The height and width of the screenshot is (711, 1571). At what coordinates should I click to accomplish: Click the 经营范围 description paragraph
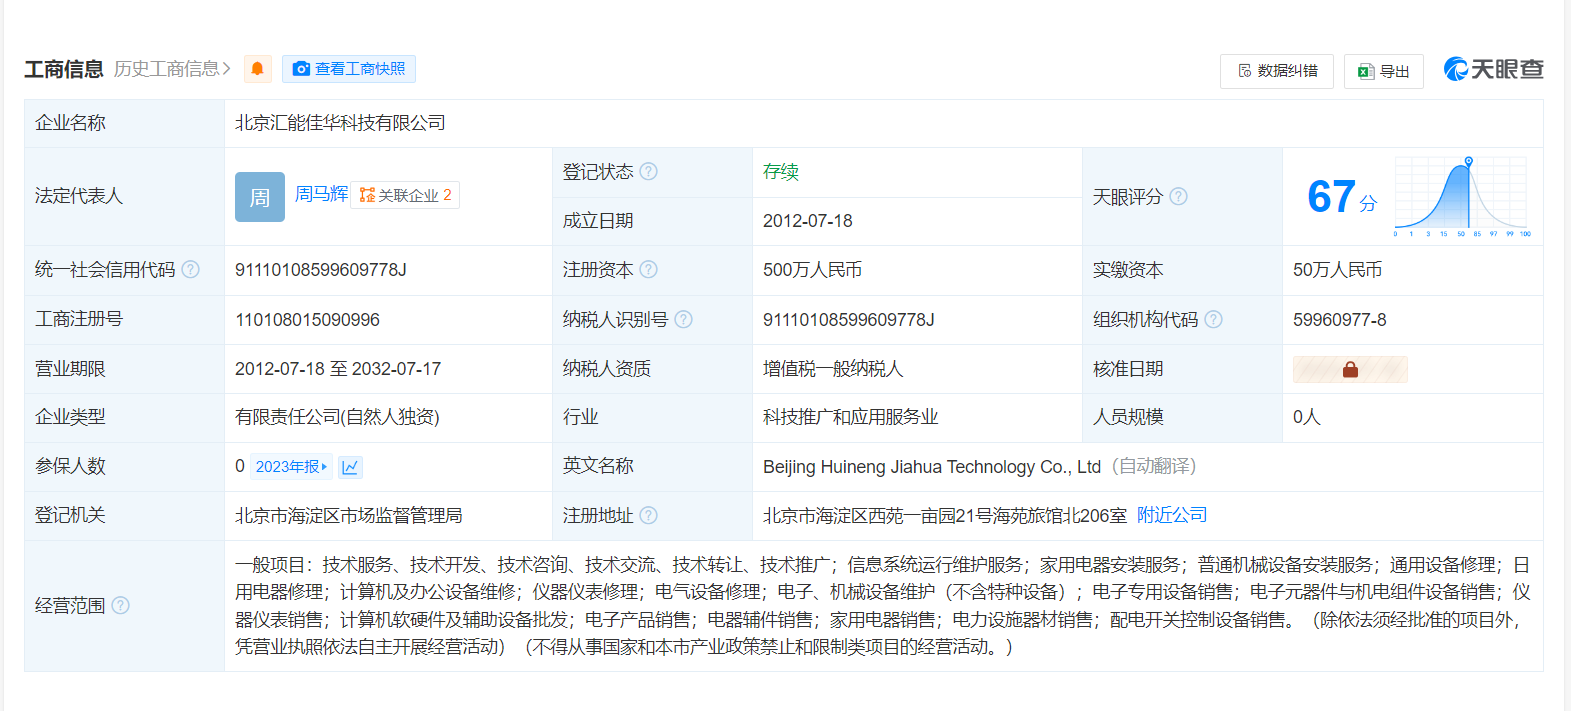pos(883,606)
